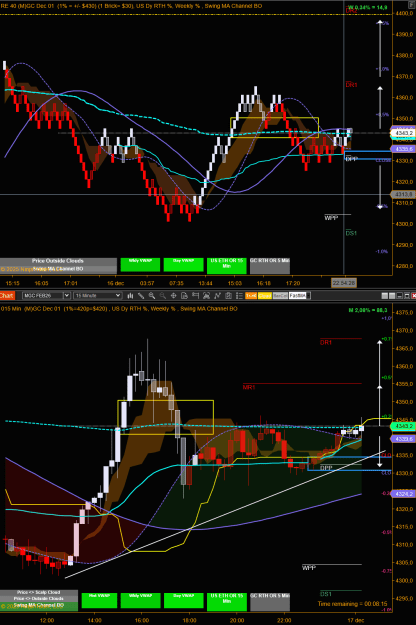Click the 17 dec date label on lower axis
416x625 pixels.
point(355,620)
